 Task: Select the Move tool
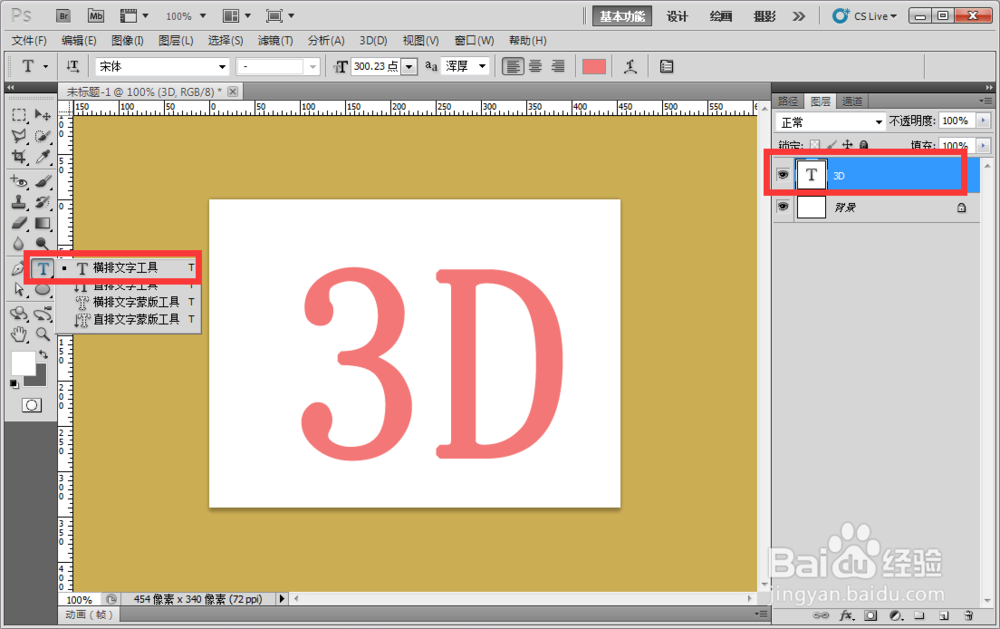pos(44,116)
